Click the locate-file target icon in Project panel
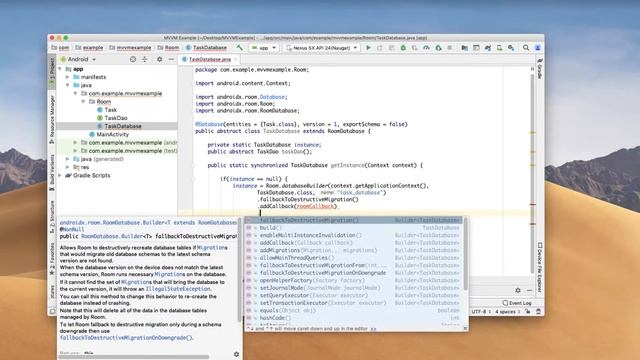640x360 pixels. 133,59
